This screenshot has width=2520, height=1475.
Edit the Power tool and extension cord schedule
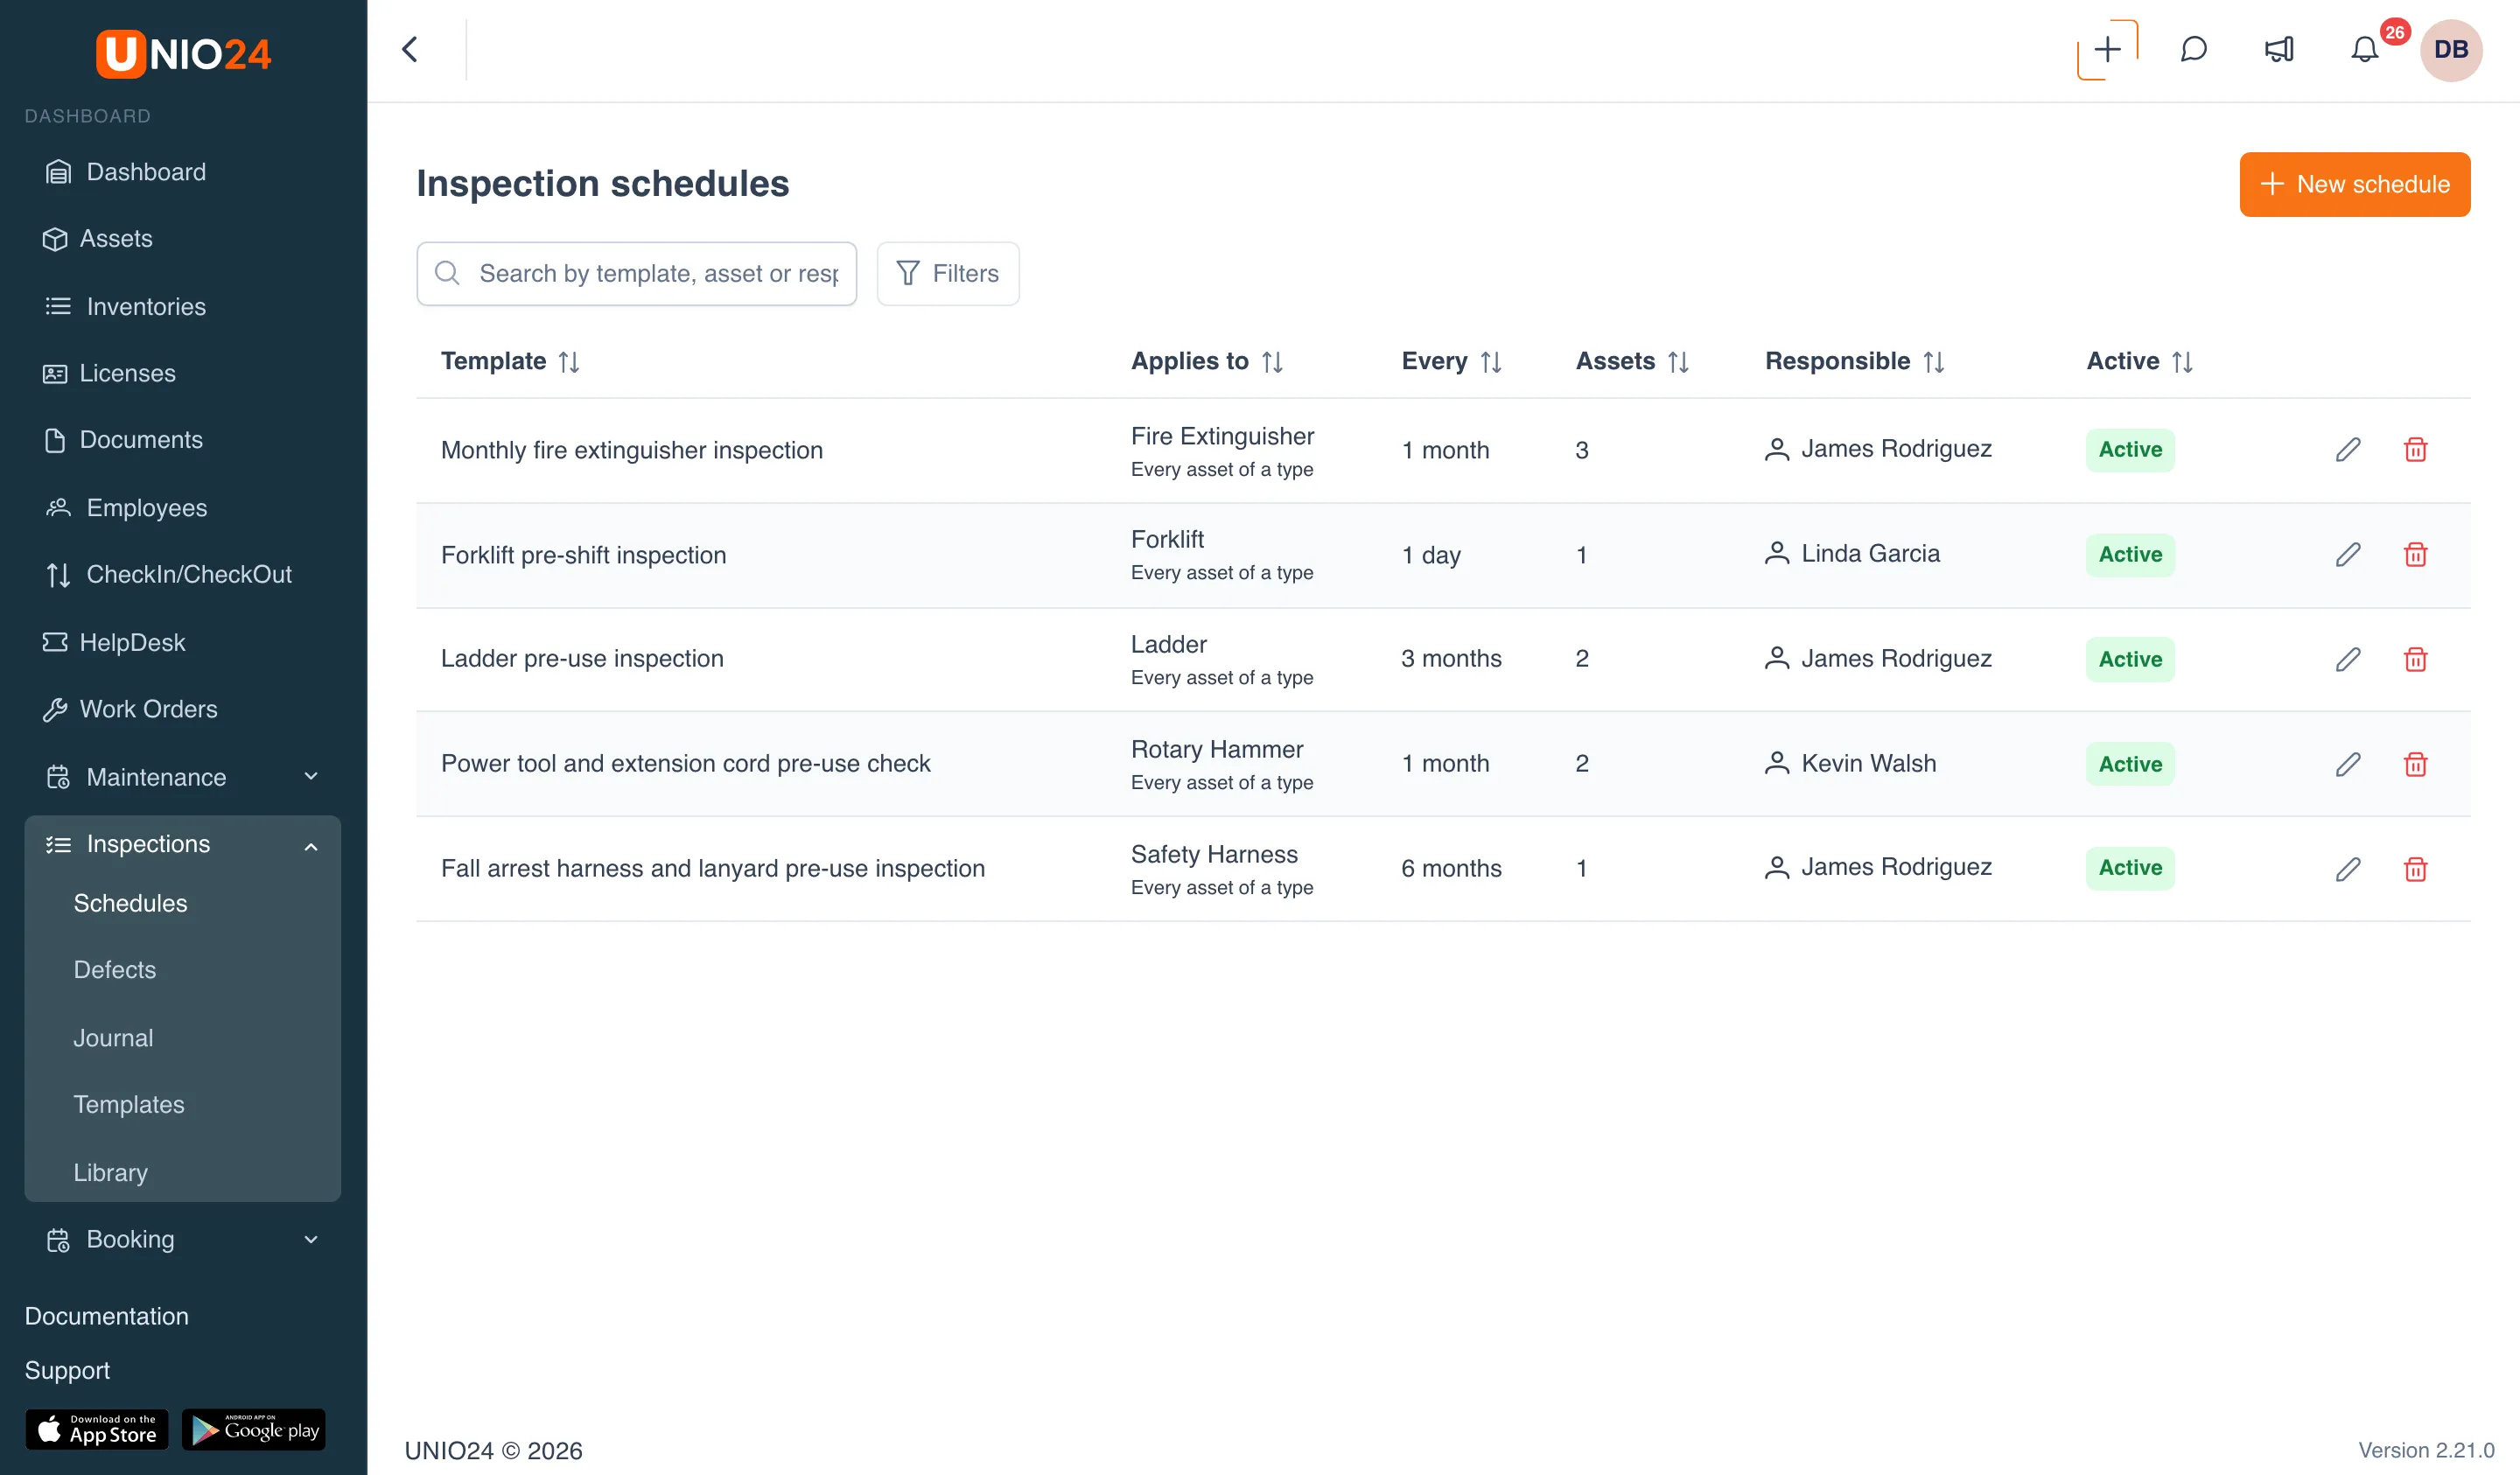coord(2348,765)
